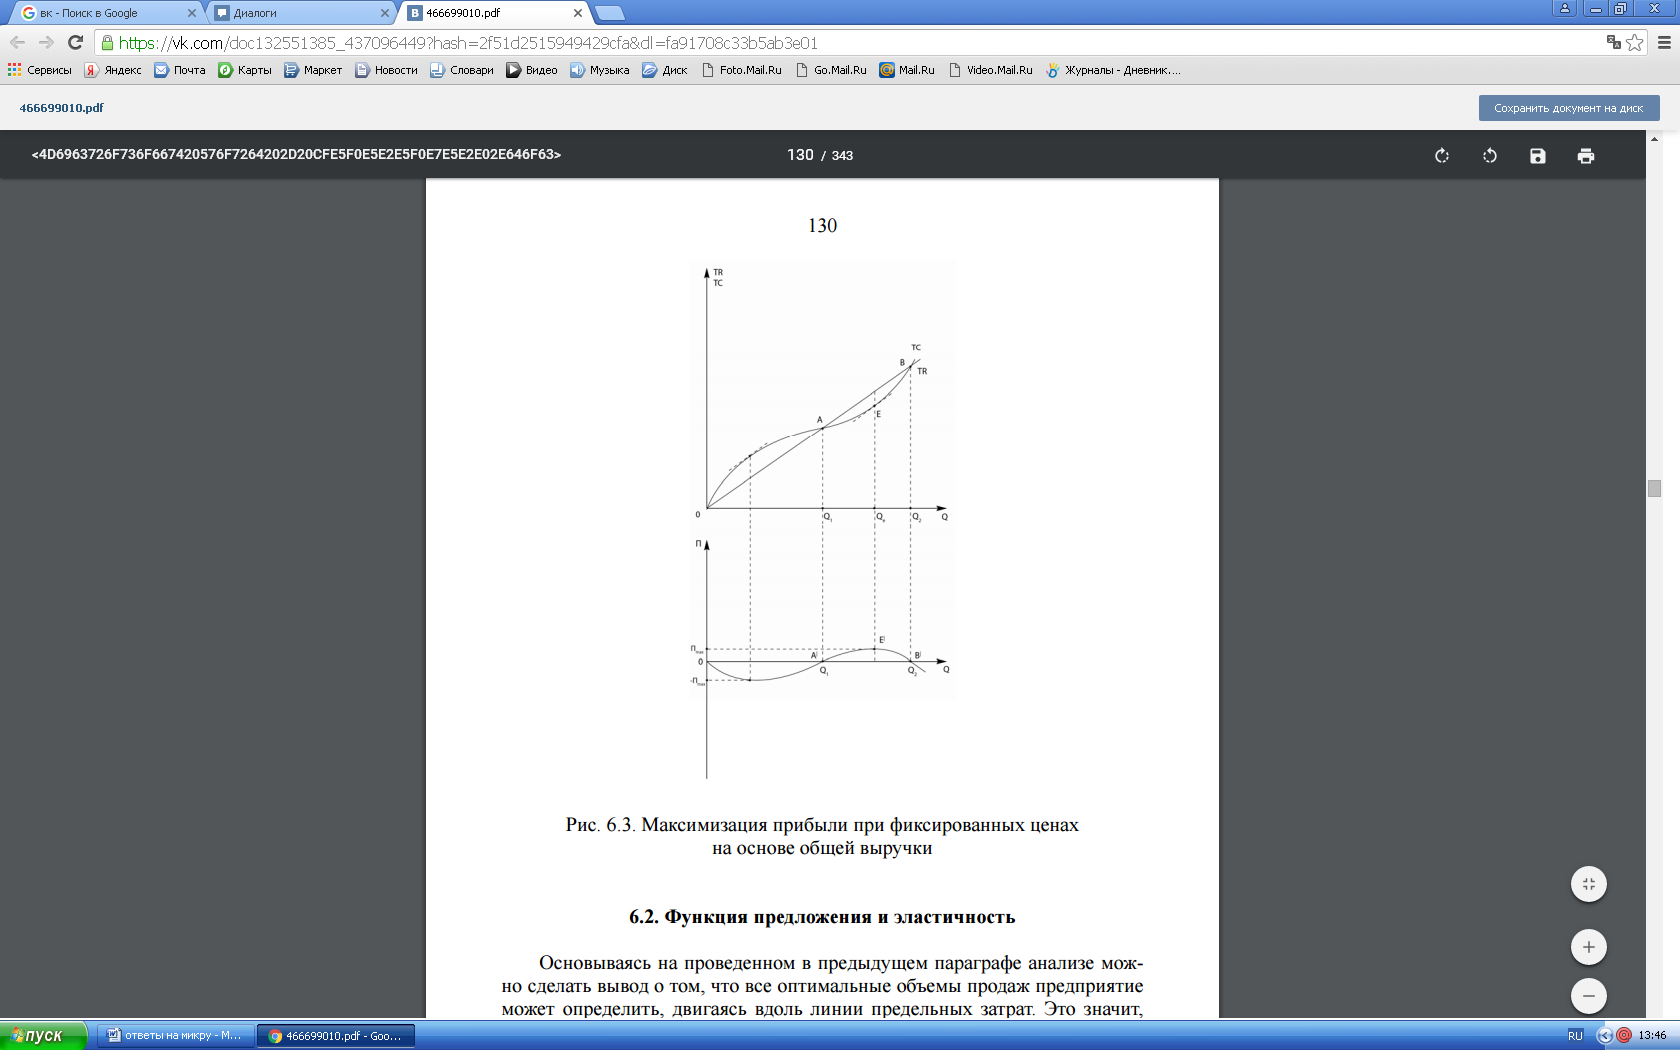Image resolution: width=1680 pixels, height=1050 pixels.
Task: Open the 466699010.pdf Chrome taskbar item
Action: pos(336,1035)
